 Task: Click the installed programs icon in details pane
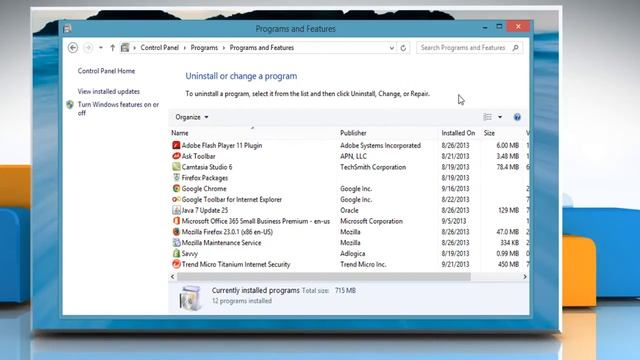[190, 298]
